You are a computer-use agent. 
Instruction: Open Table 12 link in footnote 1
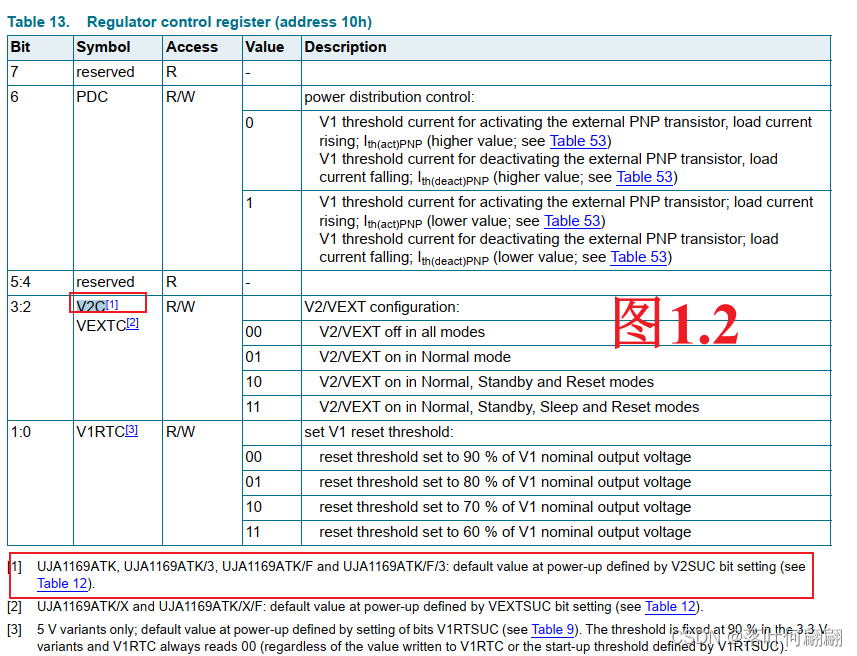point(62,584)
